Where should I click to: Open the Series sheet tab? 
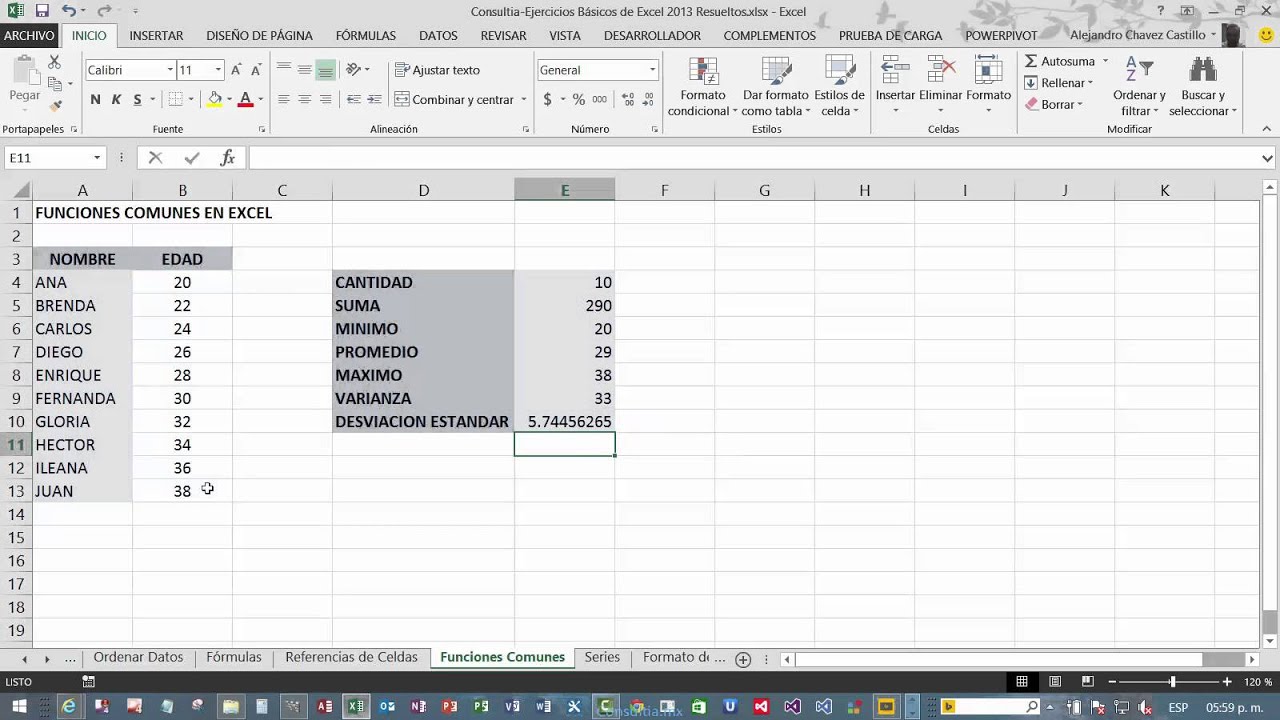(x=602, y=657)
